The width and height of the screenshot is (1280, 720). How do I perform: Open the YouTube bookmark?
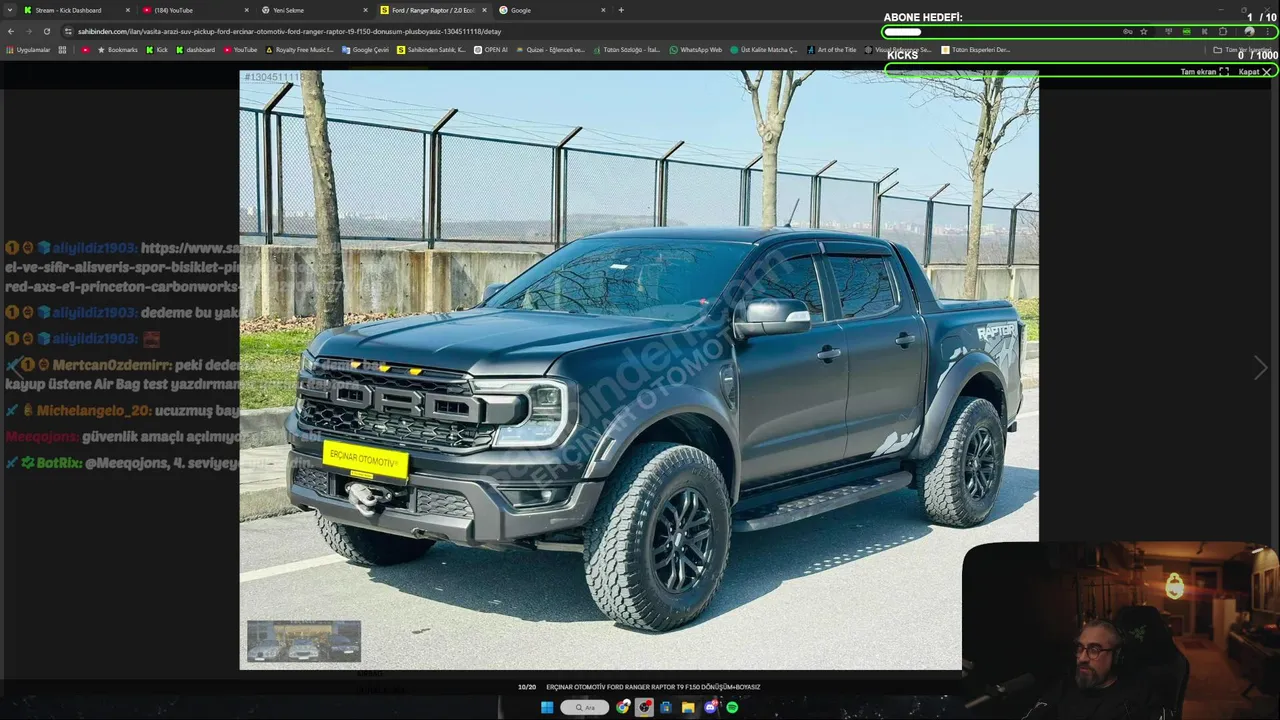coord(240,49)
